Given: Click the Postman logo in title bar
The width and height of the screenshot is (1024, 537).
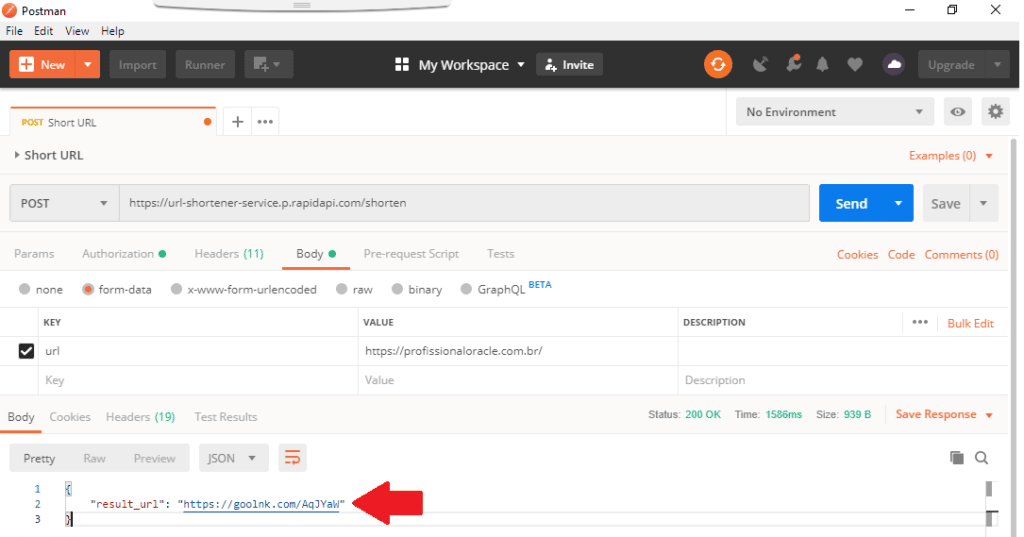Looking at the screenshot, I should click(x=9, y=10).
